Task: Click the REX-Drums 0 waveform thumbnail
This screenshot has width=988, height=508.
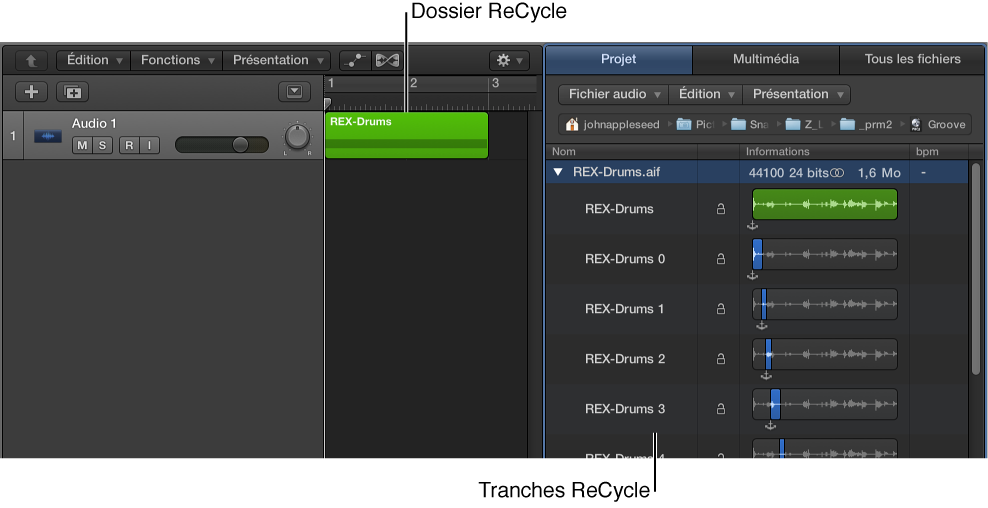Action: 825,254
